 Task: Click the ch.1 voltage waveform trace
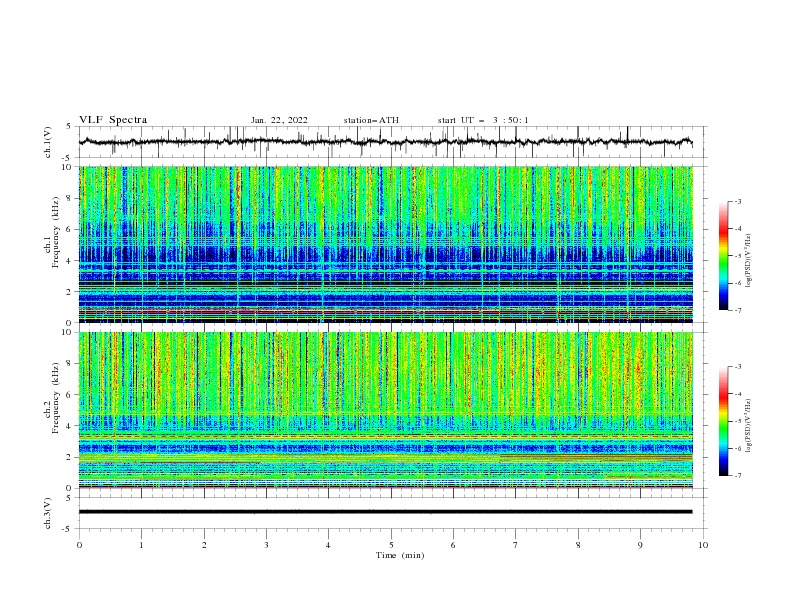(x=386, y=142)
